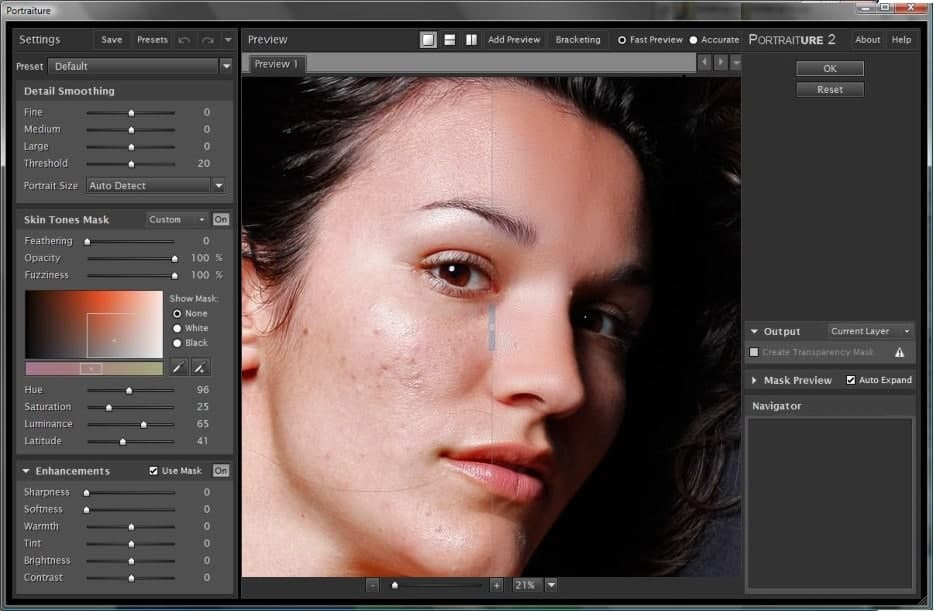This screenshot has width=934, height=611.
Task: Click the expand-mask eyedropper with plus
Action: (201, 368)
